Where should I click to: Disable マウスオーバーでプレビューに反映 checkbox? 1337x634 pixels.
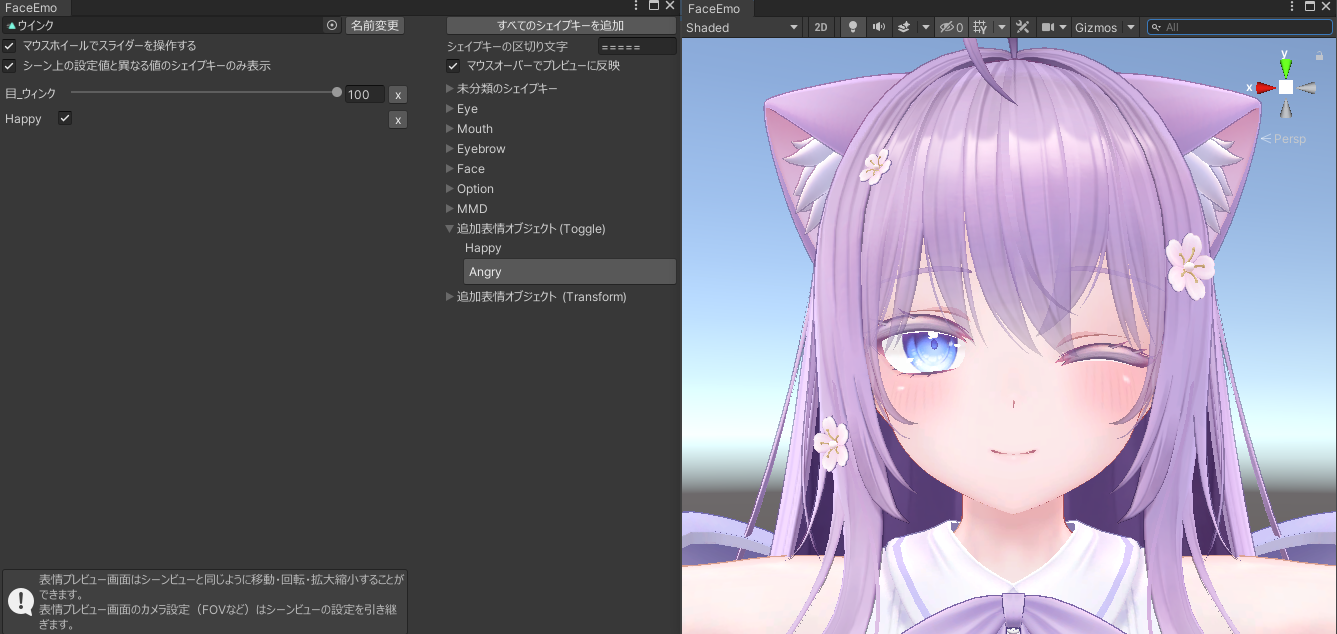coord(453,66)
